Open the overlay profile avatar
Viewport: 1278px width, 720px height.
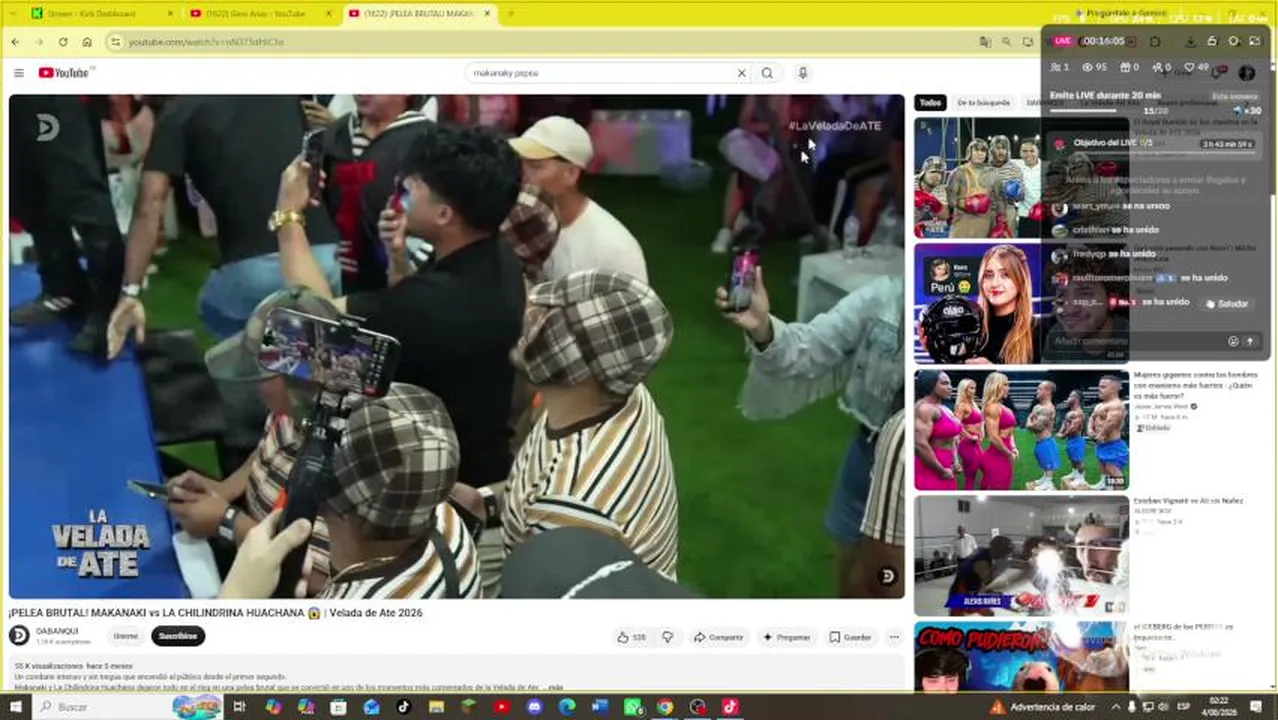(1246, 72)
